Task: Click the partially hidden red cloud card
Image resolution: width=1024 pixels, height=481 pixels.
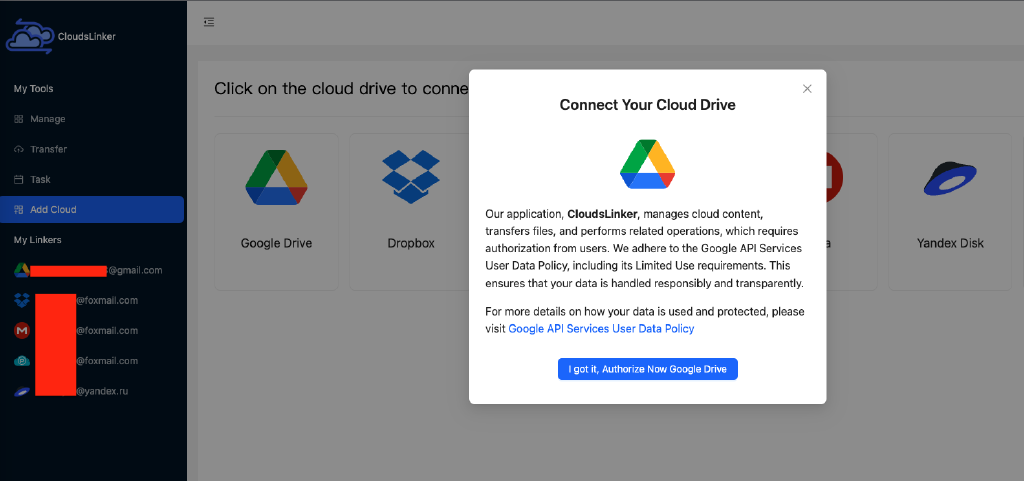Action: pos(852,212)
